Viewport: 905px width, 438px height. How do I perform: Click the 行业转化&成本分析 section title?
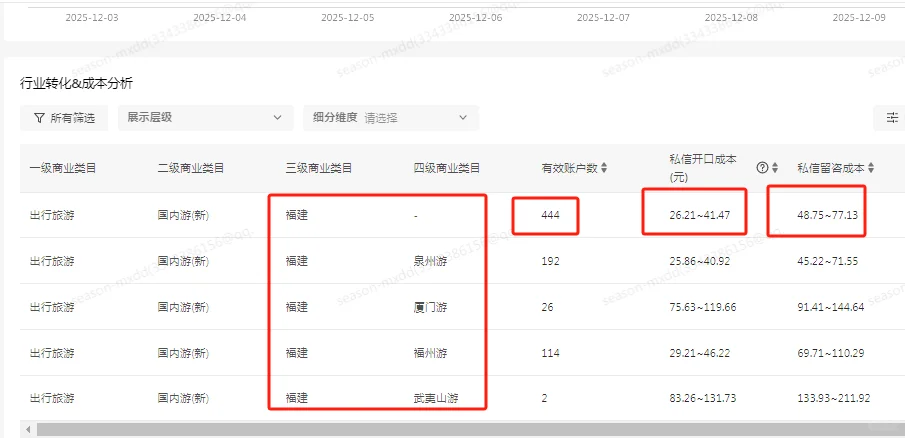pos(76,84)
